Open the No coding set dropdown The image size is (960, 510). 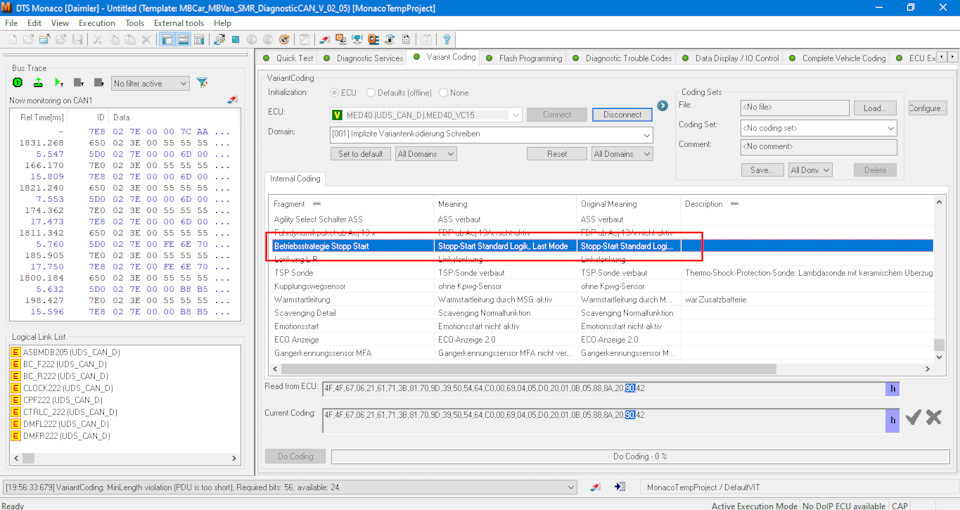point(819,128)
